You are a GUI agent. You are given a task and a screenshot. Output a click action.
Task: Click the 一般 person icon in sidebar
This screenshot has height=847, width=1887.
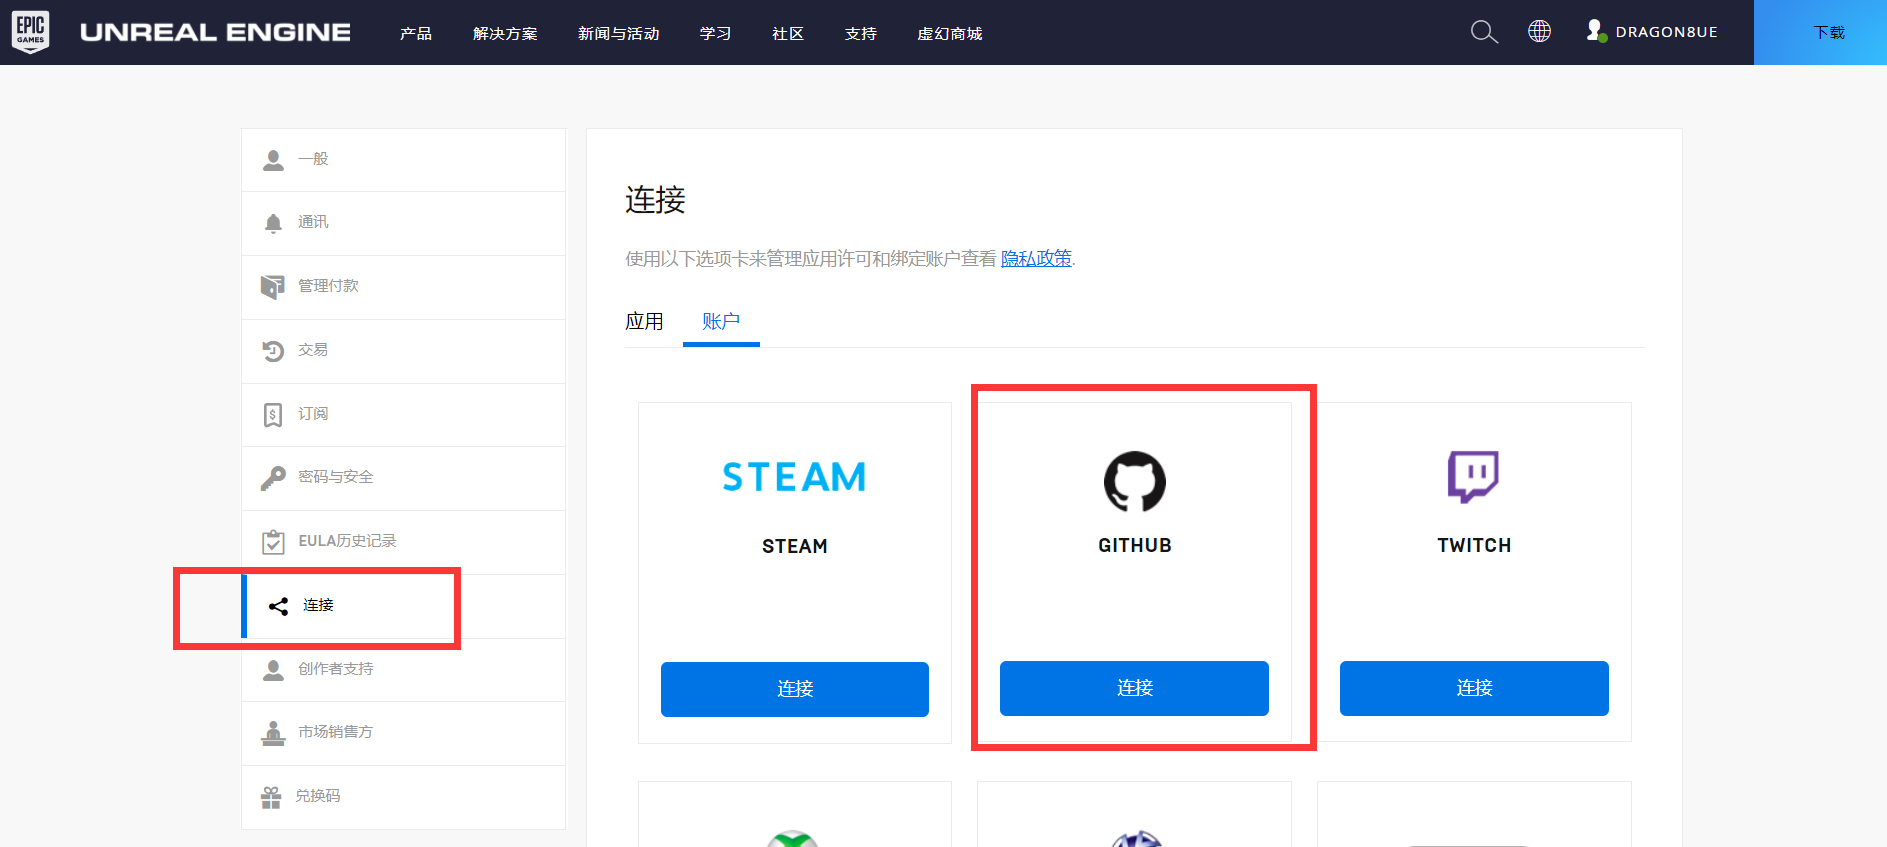[x=273, y=160]
